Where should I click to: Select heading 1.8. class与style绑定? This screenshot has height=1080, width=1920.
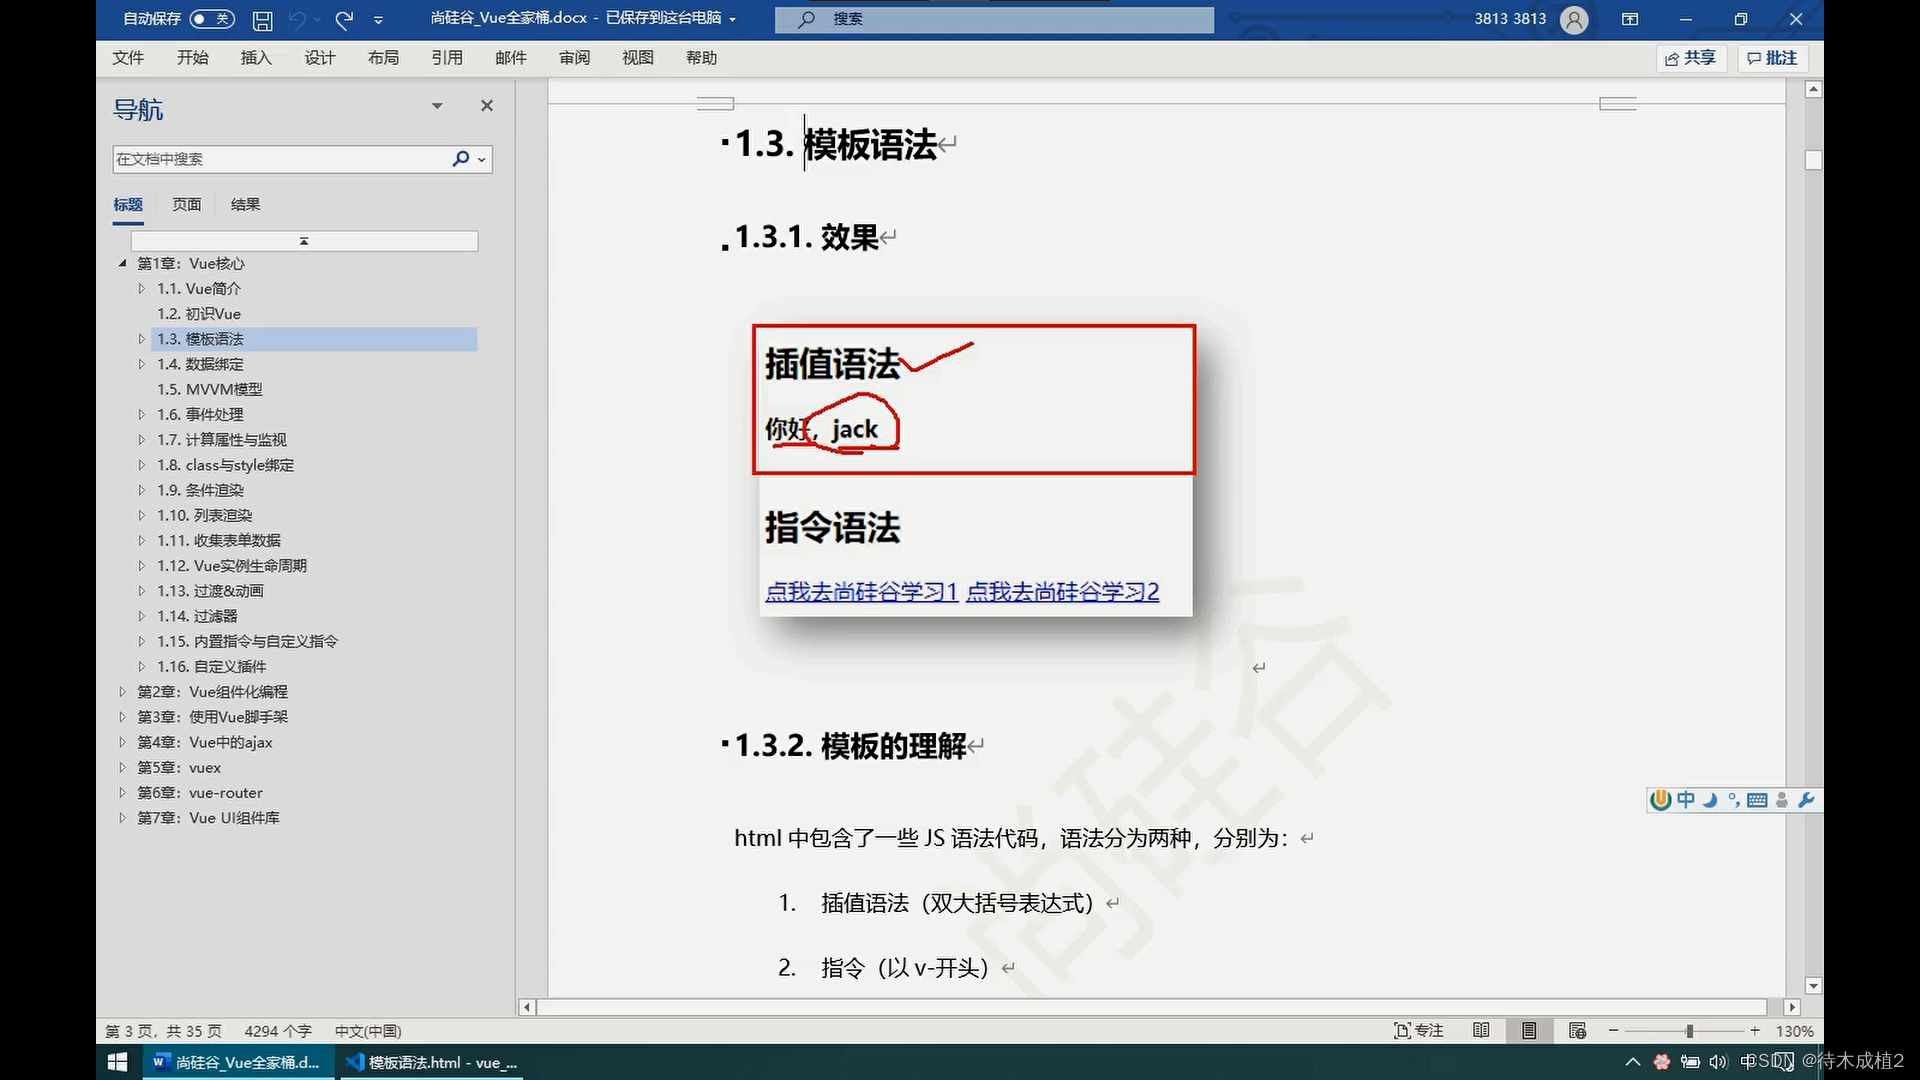click(225, 465)
